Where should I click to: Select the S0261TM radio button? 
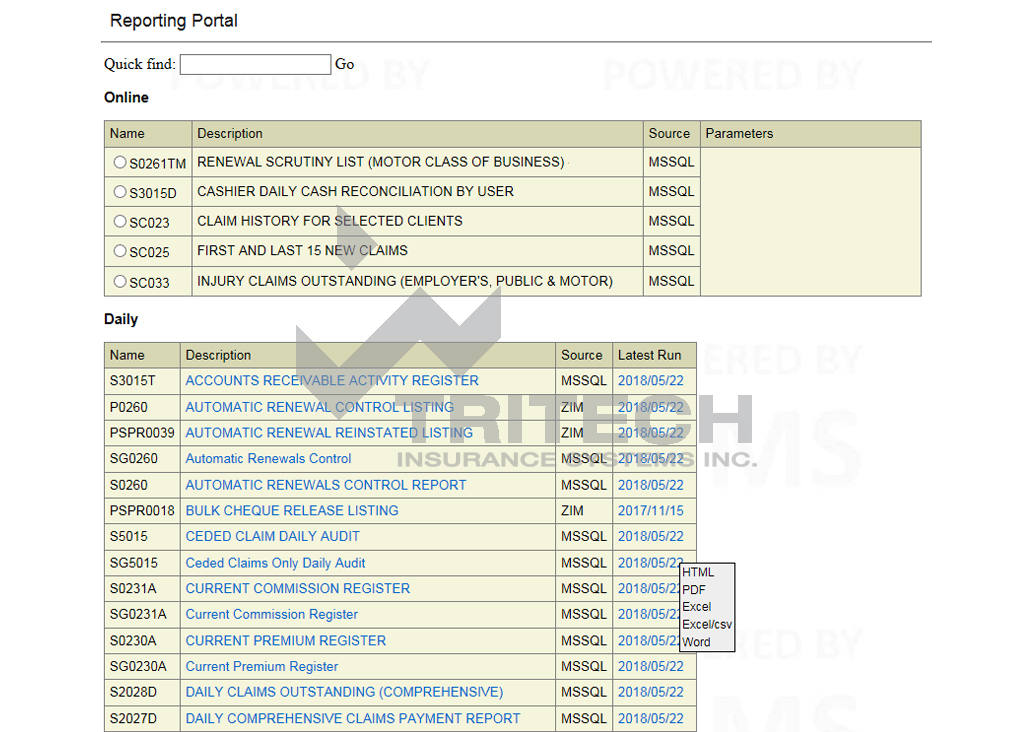pyautogui.click(x=120, y=162)
